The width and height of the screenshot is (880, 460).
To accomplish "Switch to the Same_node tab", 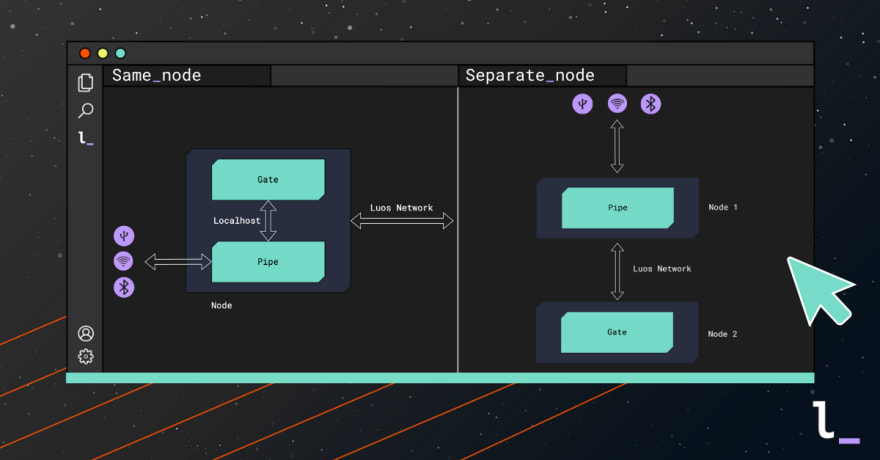I will click(187, 75).
